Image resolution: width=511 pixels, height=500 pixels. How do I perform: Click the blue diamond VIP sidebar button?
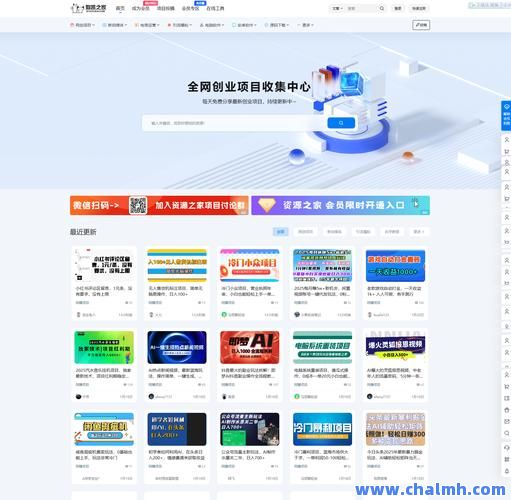[506, 115]
